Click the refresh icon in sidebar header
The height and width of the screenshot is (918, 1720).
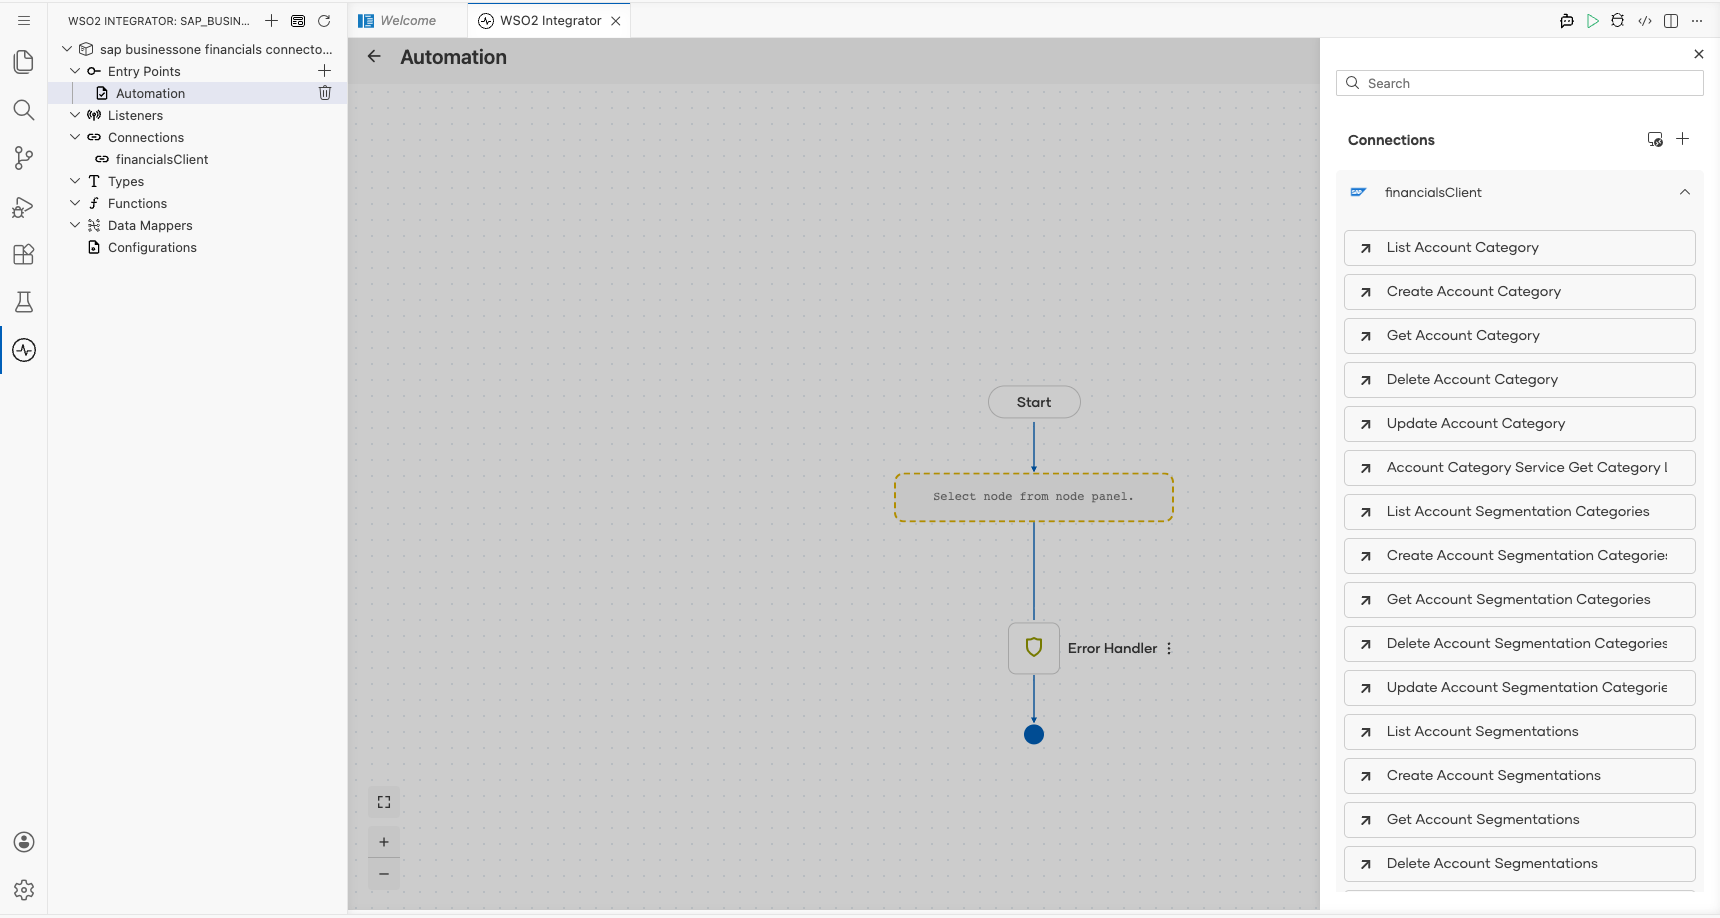[x=324, y=20]
